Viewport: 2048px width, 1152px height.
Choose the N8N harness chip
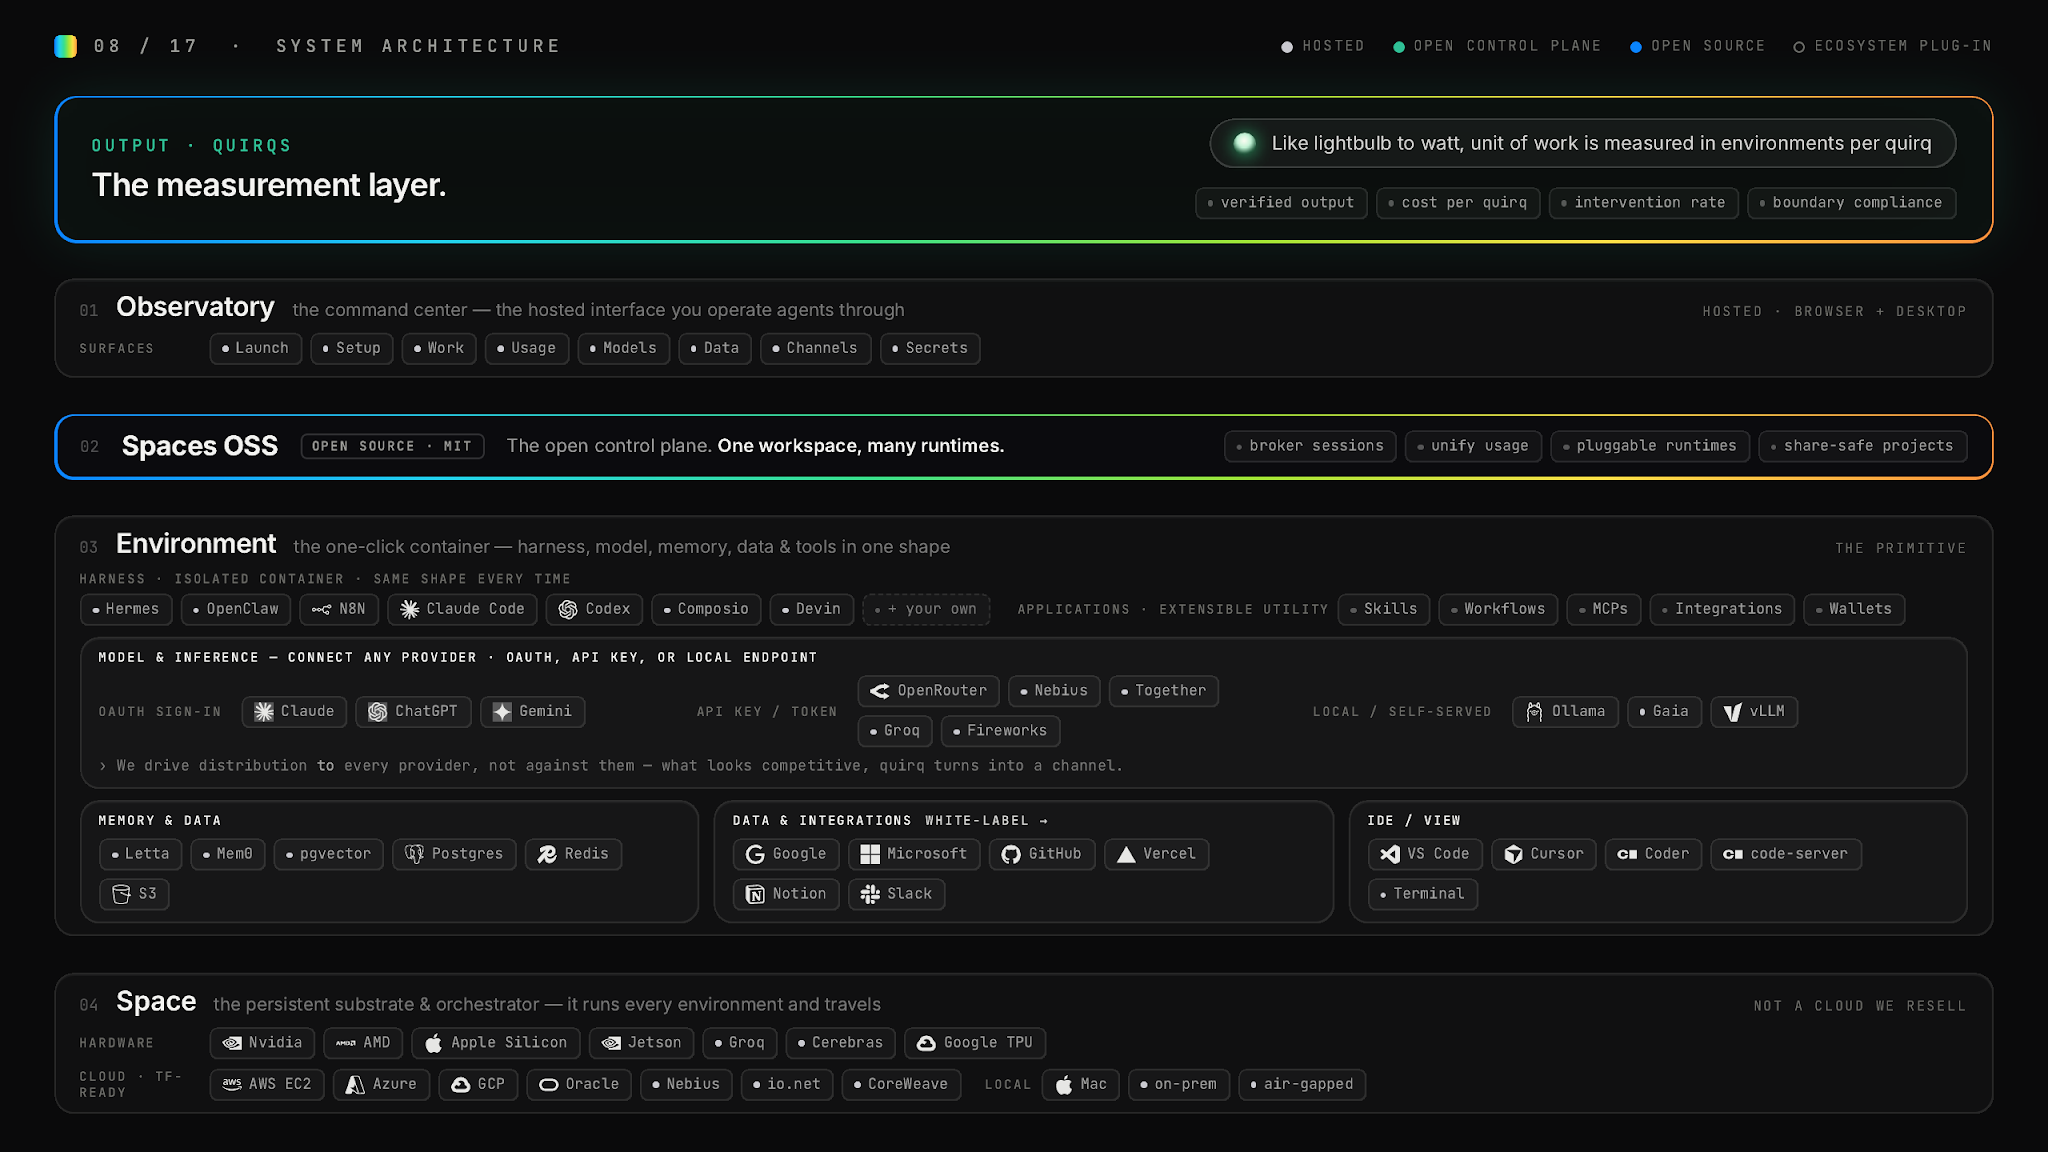[339, 609]
